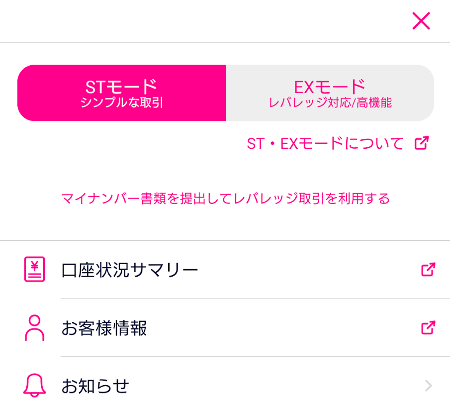Open お客様情報 menu item

pyautogui.click(x=225, y=328)
